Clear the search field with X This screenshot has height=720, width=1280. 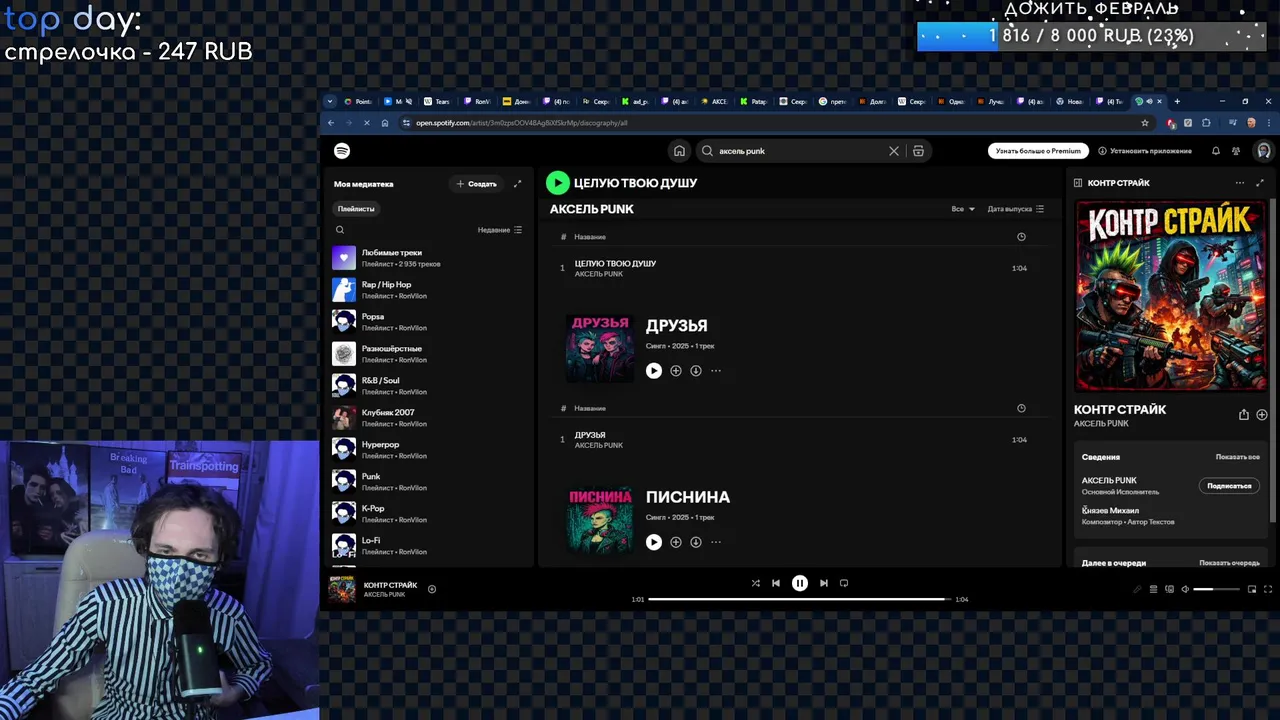(x=894, y=151)
